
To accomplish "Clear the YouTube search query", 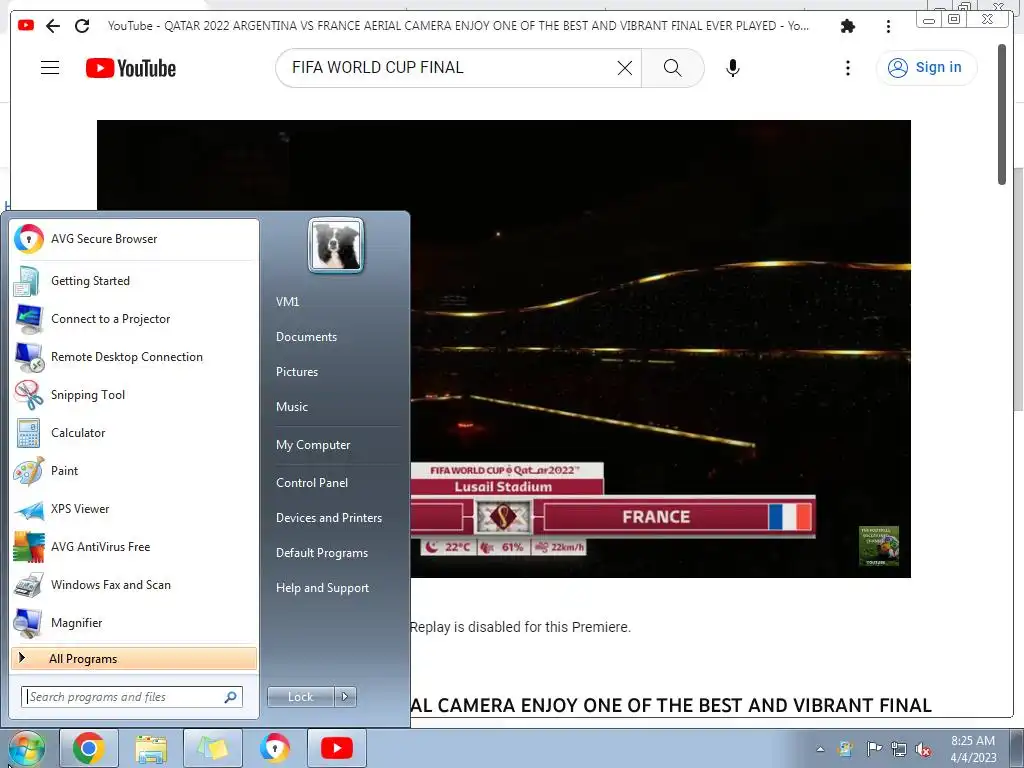I will click(625, 68).
